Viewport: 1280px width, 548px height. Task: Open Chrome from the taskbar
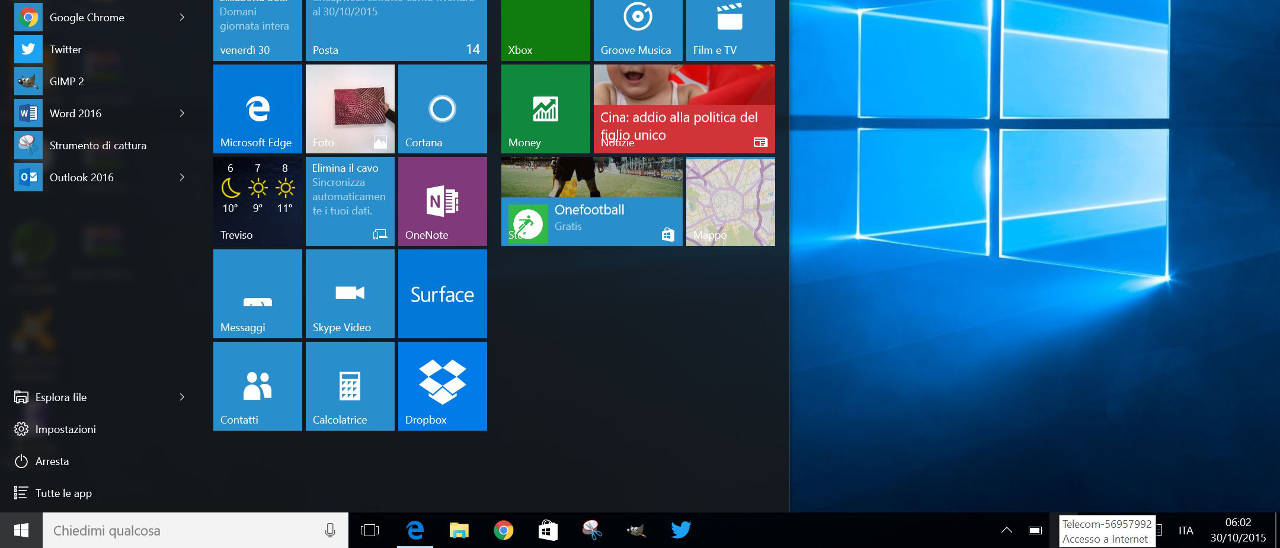[503, 530]
